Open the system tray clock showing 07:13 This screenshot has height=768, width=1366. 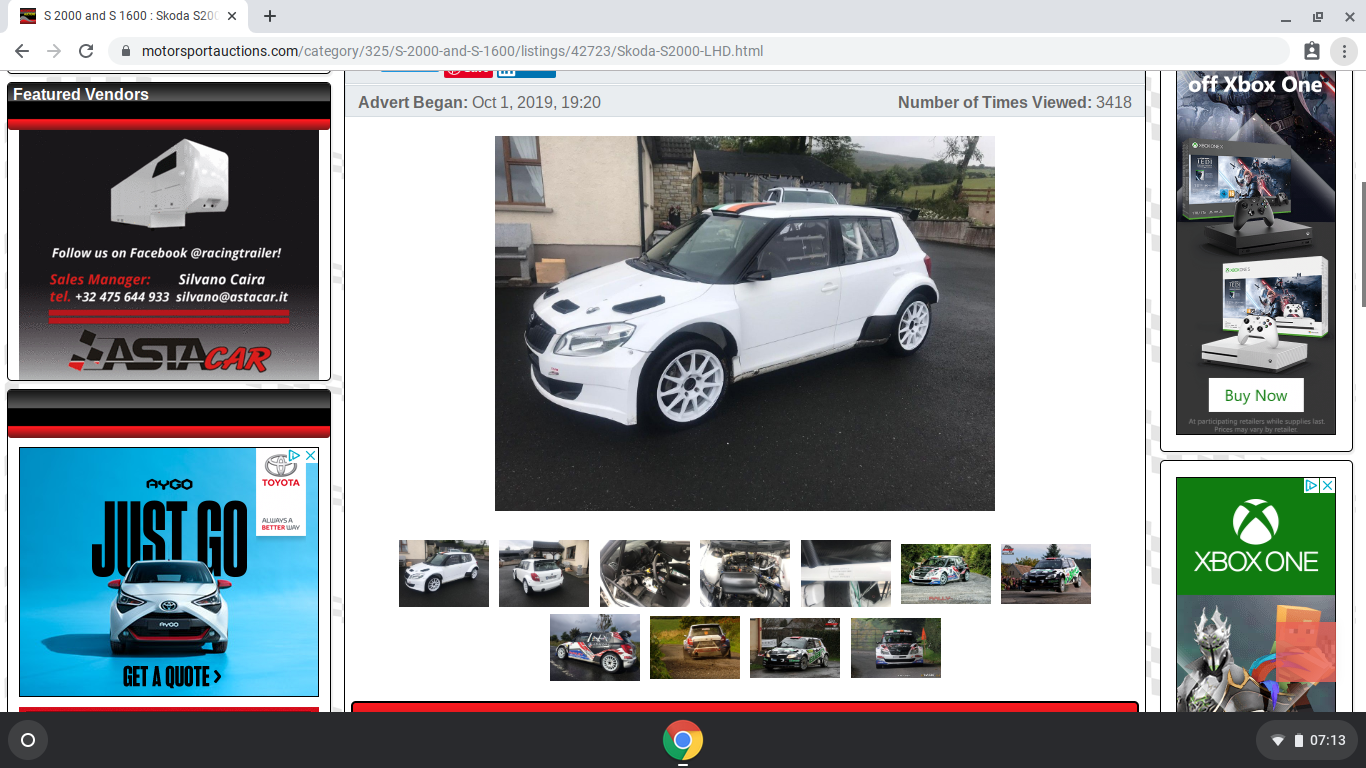tap(1327, 741)
